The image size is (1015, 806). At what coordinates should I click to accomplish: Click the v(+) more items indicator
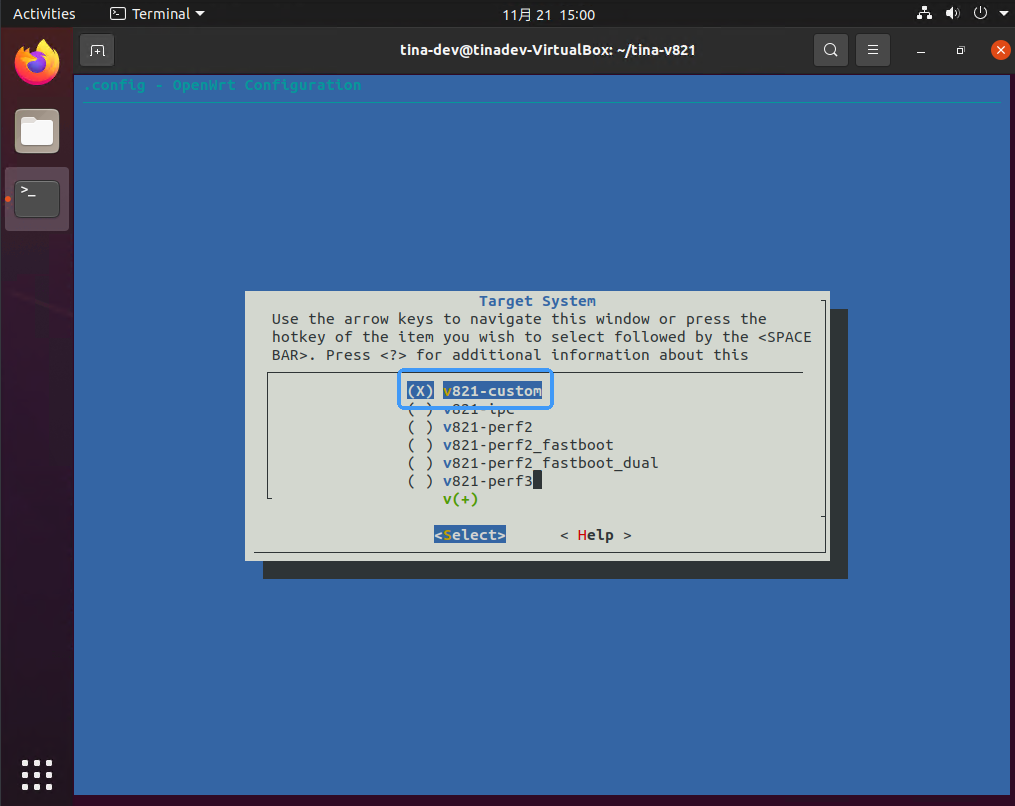pos(460,499)
